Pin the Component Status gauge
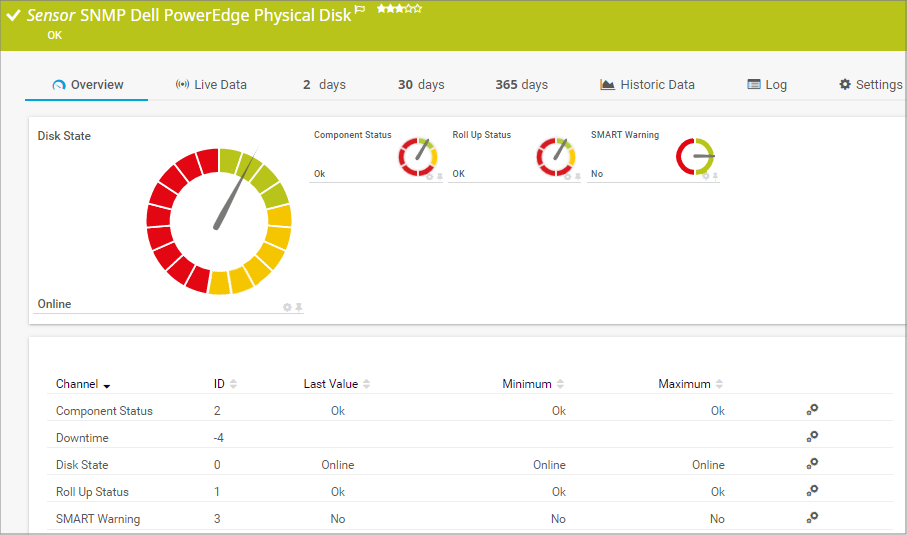The width and height of the screenshot is (907, 535). click(x=439, y=177)
